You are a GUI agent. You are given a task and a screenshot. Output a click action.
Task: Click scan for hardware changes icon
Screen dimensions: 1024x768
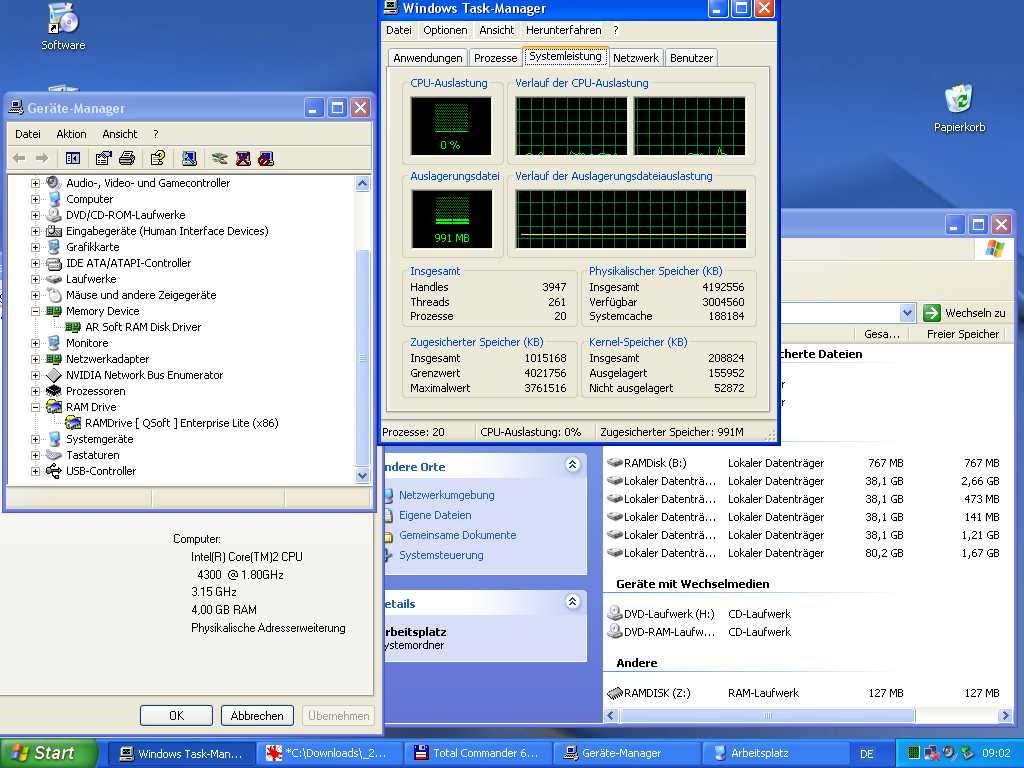click(189, 158)
